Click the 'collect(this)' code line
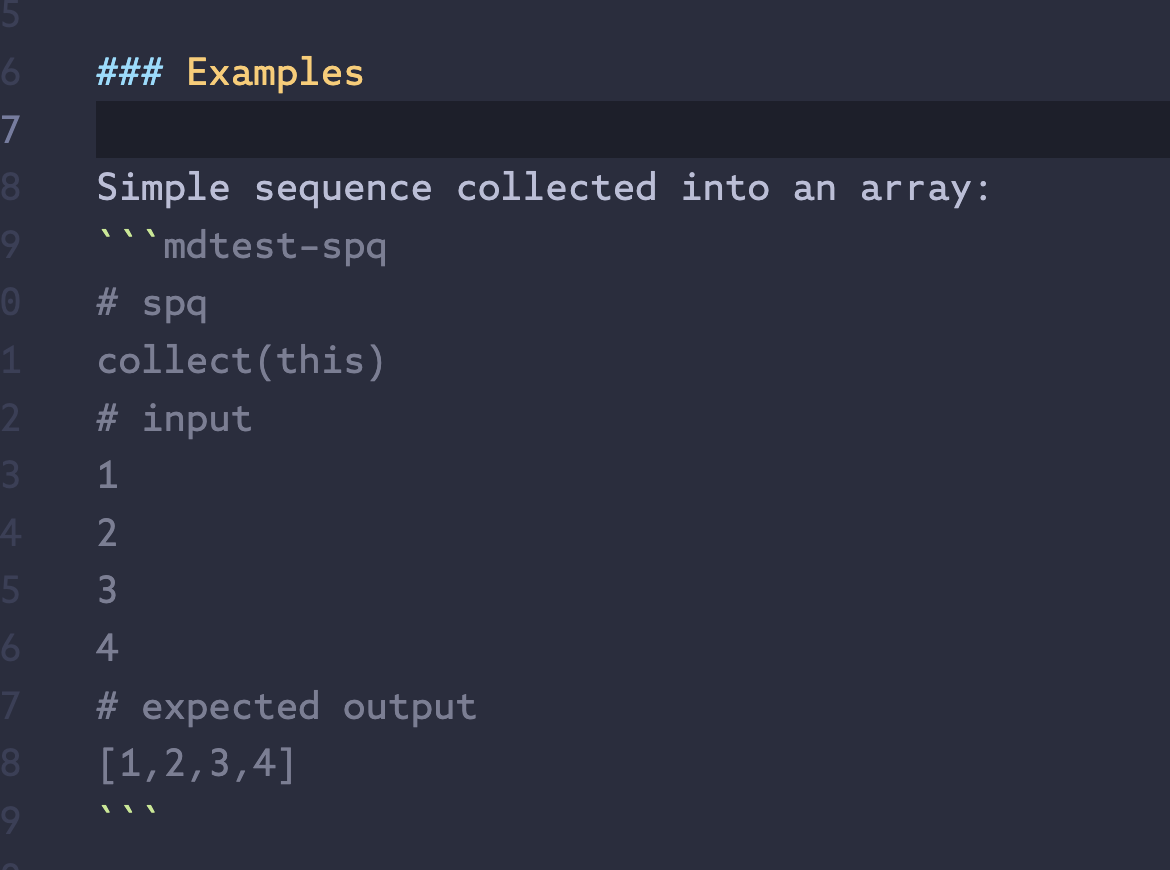 click(241, 361)
